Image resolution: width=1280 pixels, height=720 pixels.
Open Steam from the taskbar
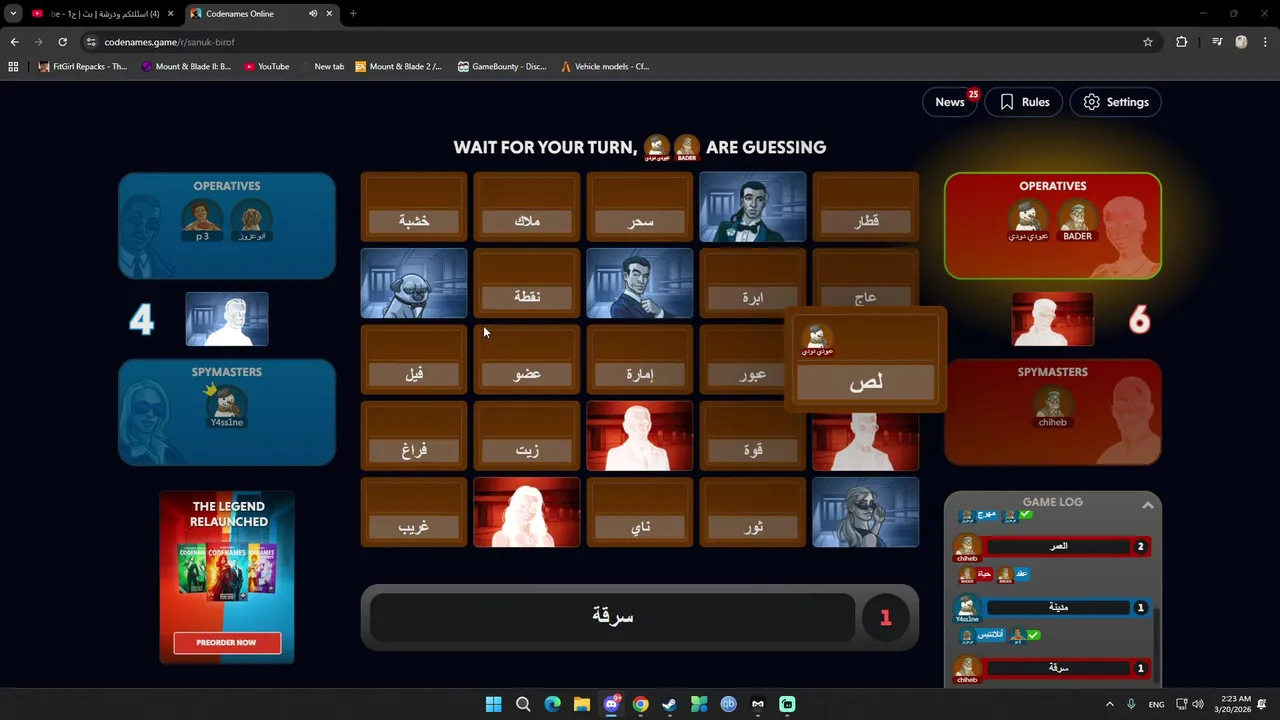670,704
